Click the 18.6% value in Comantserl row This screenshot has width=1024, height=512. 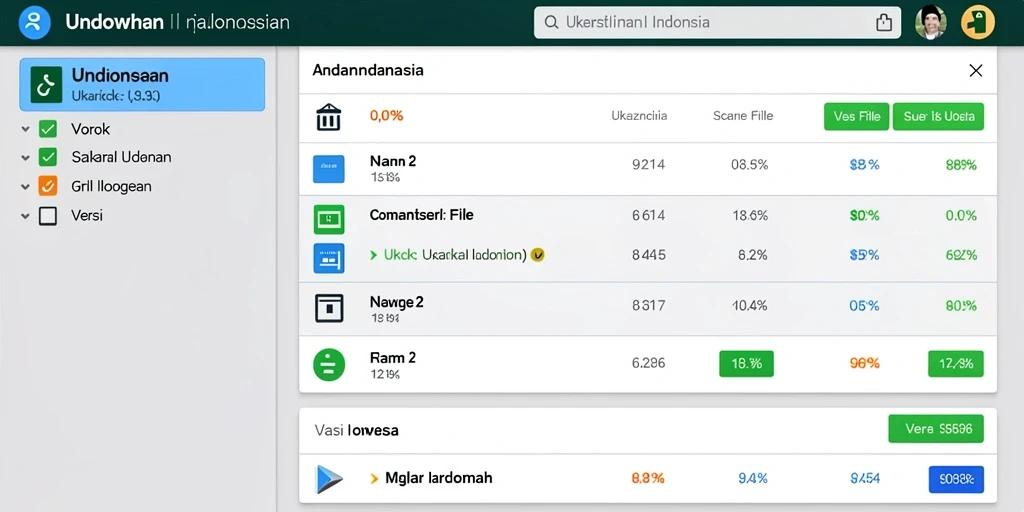(x=750, y=216)
